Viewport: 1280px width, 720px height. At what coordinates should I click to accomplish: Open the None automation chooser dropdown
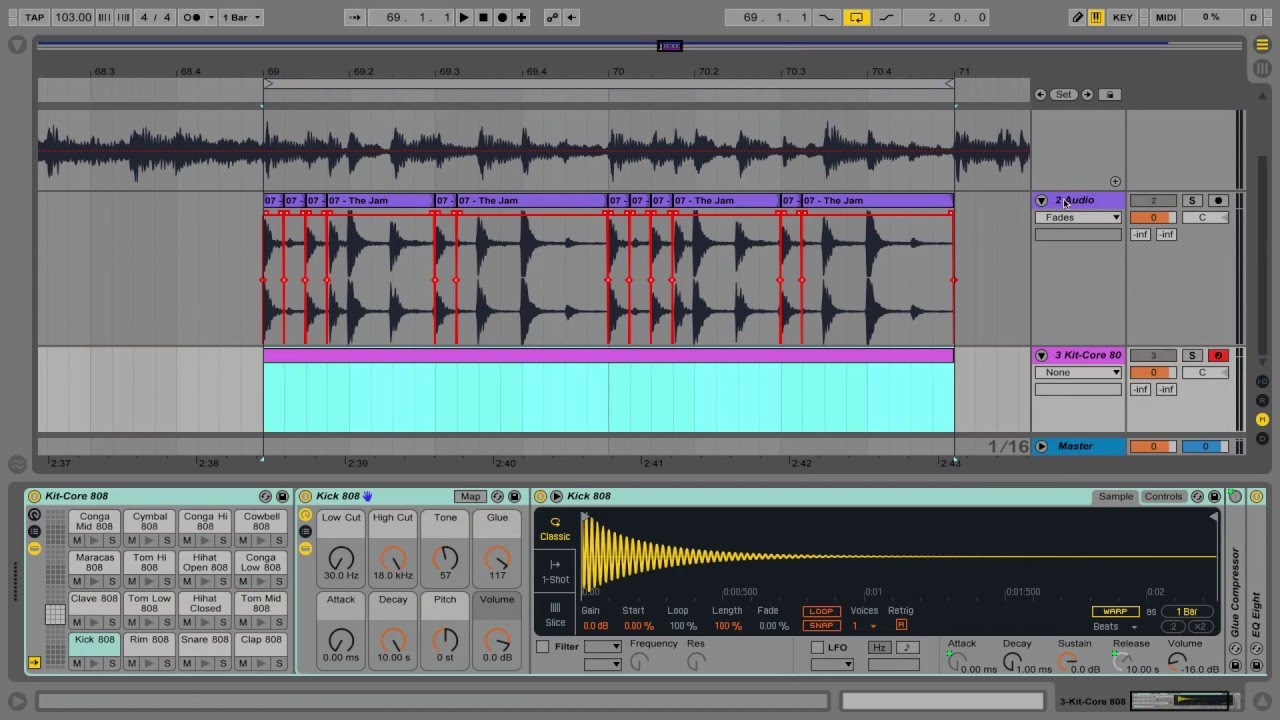(1078, 372)
